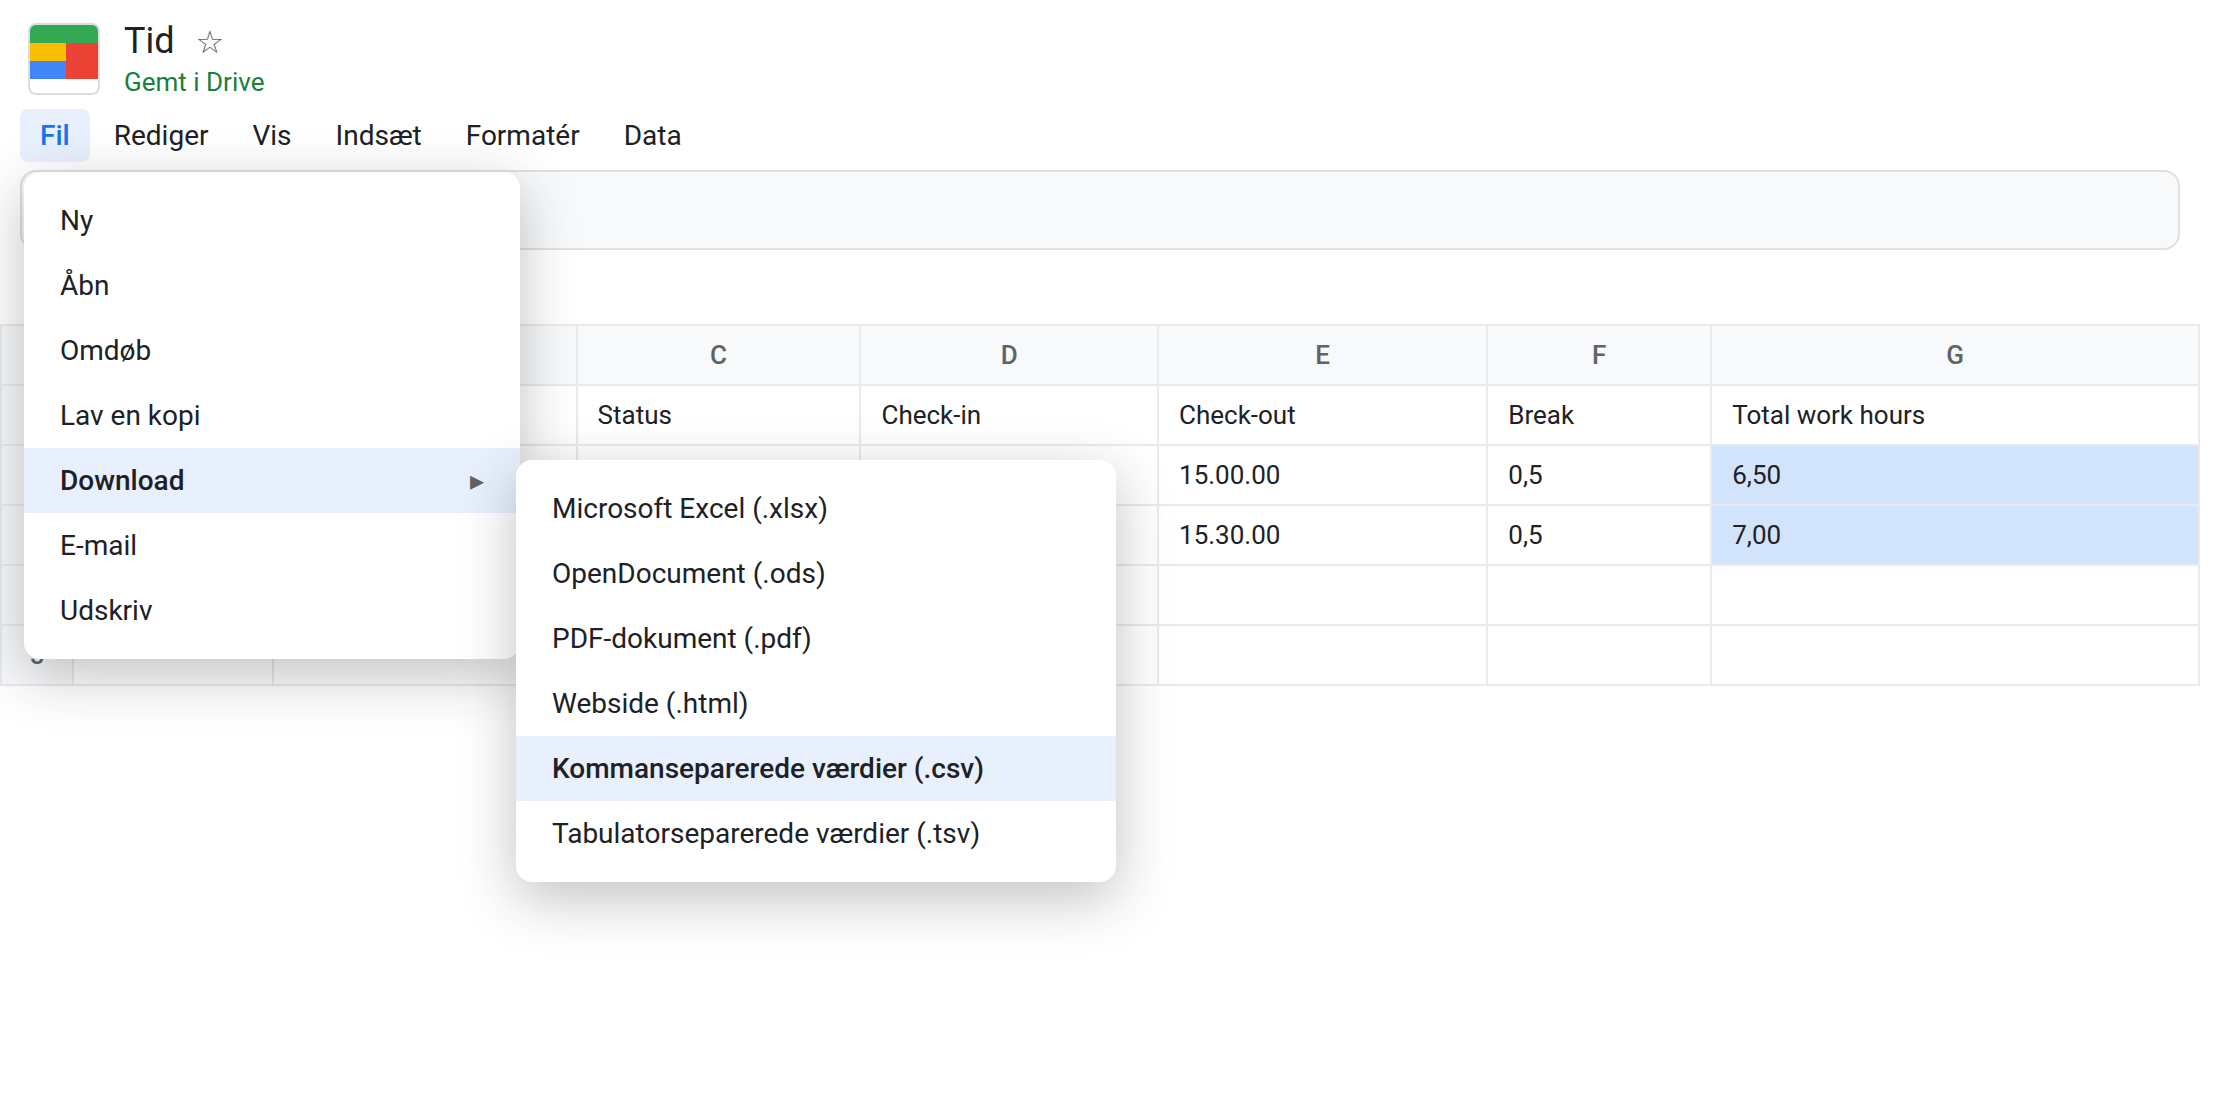Image resolution: width=2240 pixels, height=1120 pixels.
Task: Open the Vis menu
Action: coord(272,135)
